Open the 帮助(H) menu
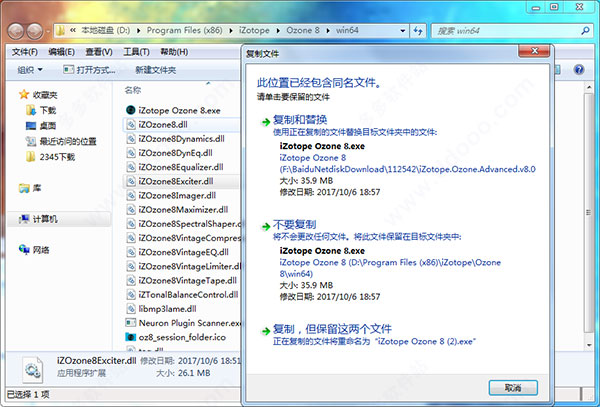The width and height of the screenshot is (600, 407). click(x=174, y=52)
